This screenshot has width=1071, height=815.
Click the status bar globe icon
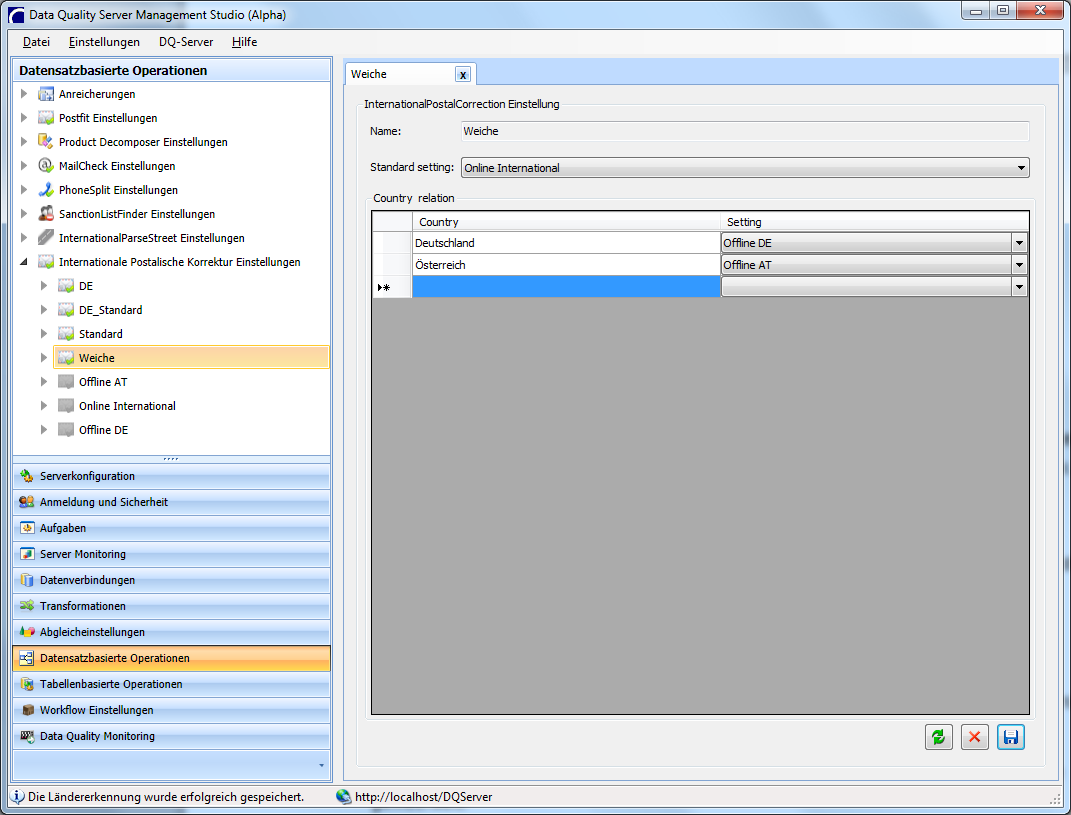click(344, 797)
